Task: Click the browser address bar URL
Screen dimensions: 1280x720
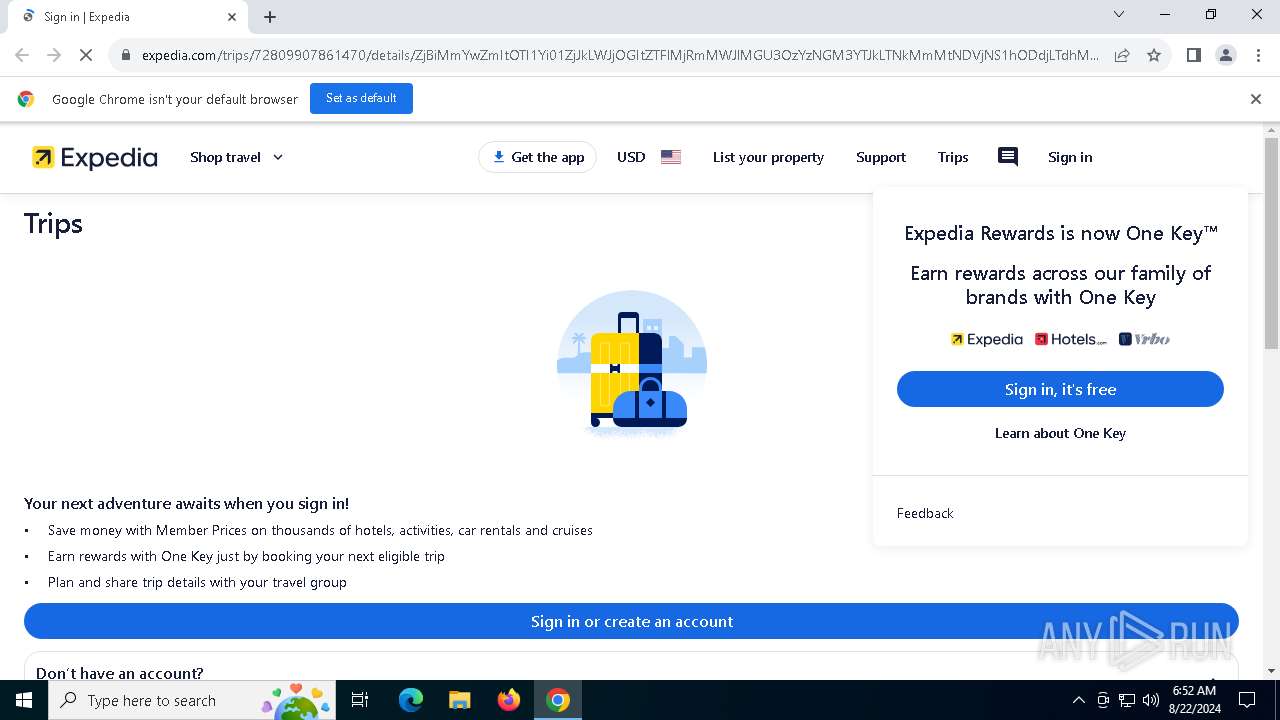Action: click(x=620, y=55)
